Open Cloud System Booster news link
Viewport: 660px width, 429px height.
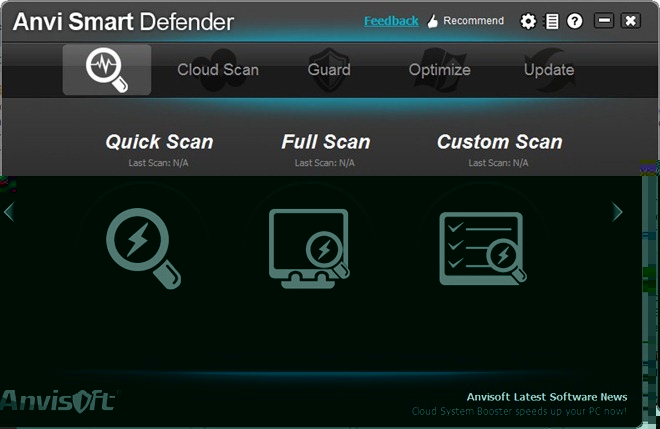click(519, 411)
